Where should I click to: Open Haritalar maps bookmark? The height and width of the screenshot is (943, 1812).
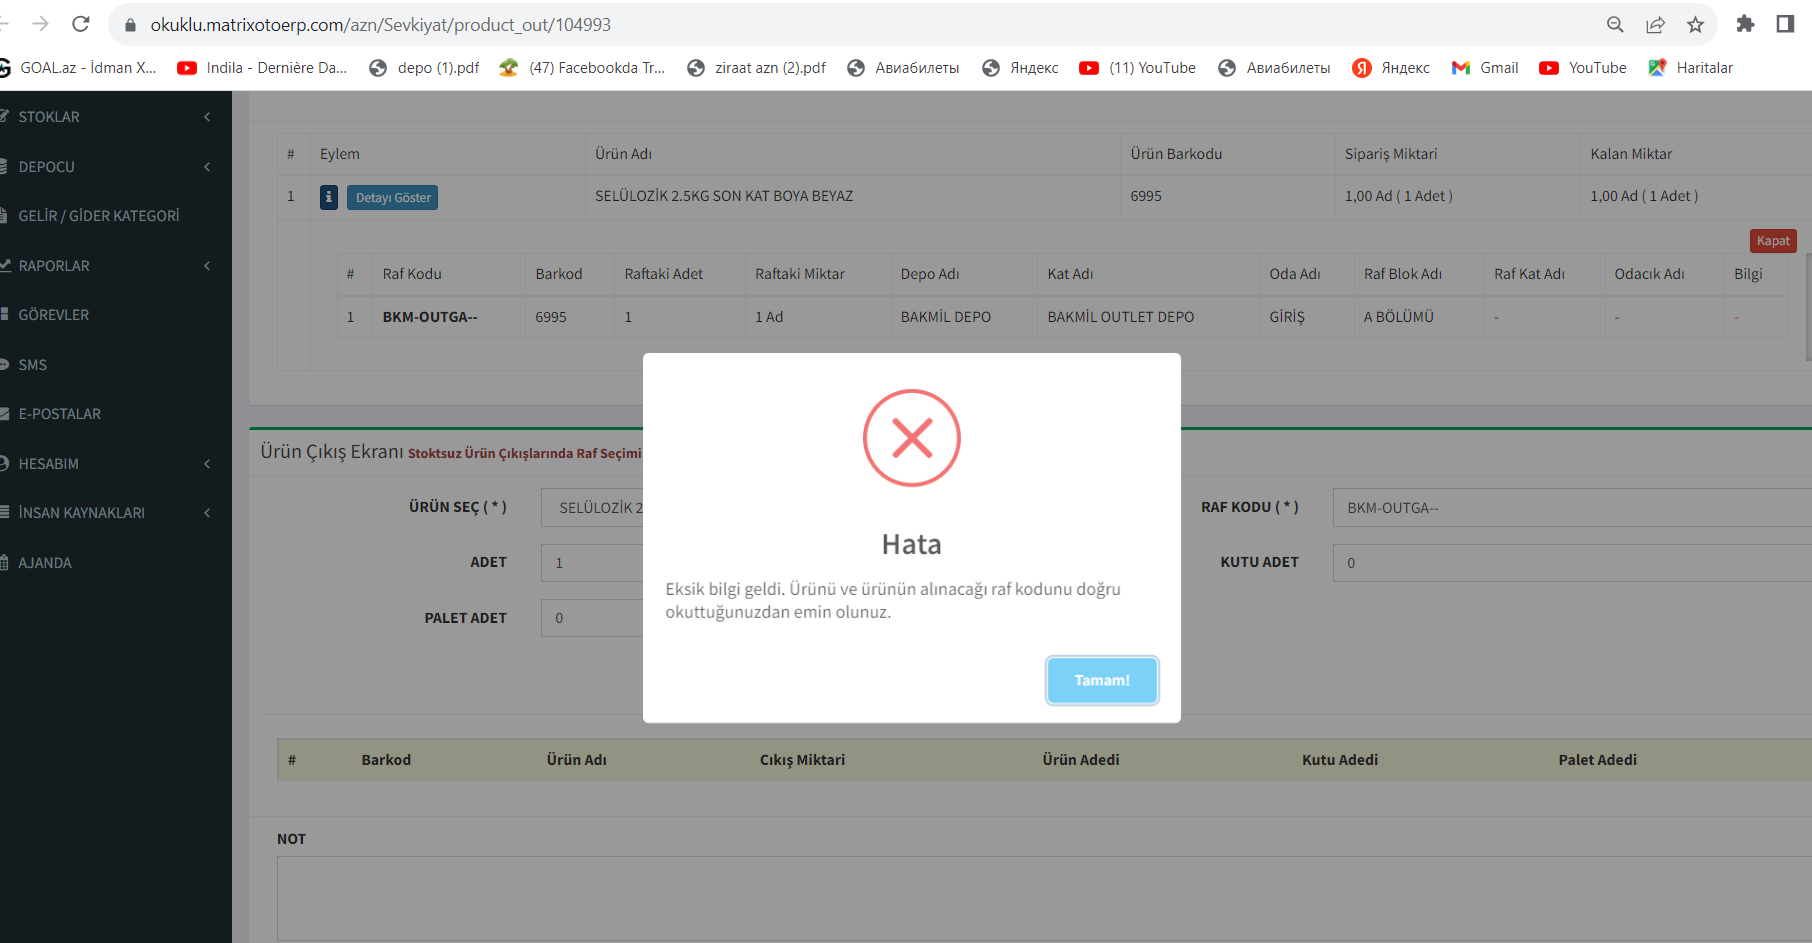tap(1690, 68)
